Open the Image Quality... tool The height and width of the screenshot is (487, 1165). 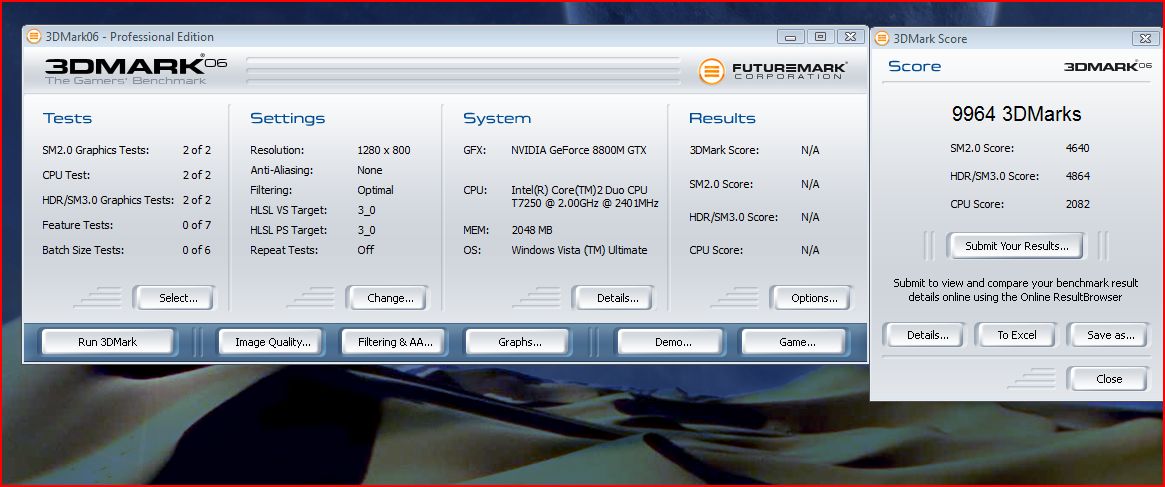pos(273,342)
